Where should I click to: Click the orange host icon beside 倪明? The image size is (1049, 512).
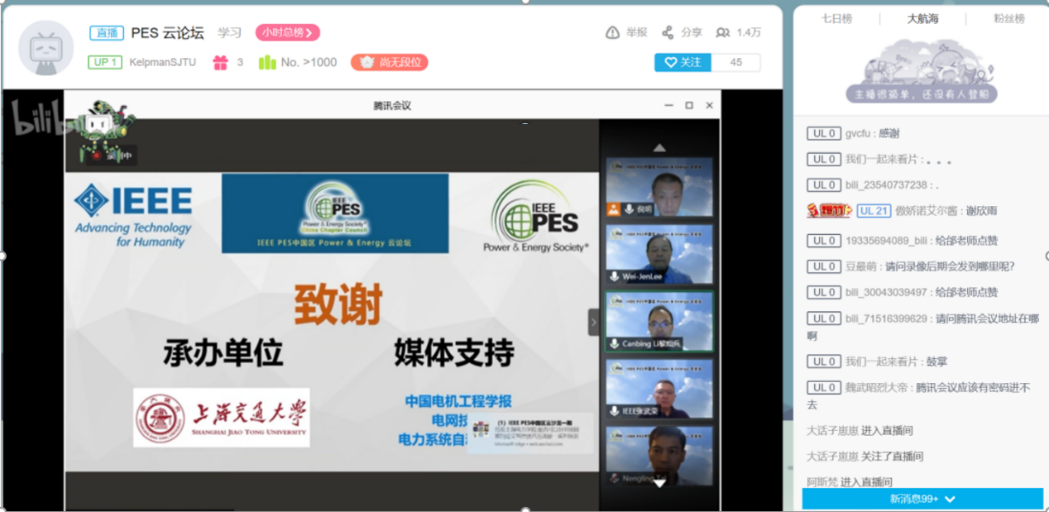pyautogui.click(x=613, y=209)
